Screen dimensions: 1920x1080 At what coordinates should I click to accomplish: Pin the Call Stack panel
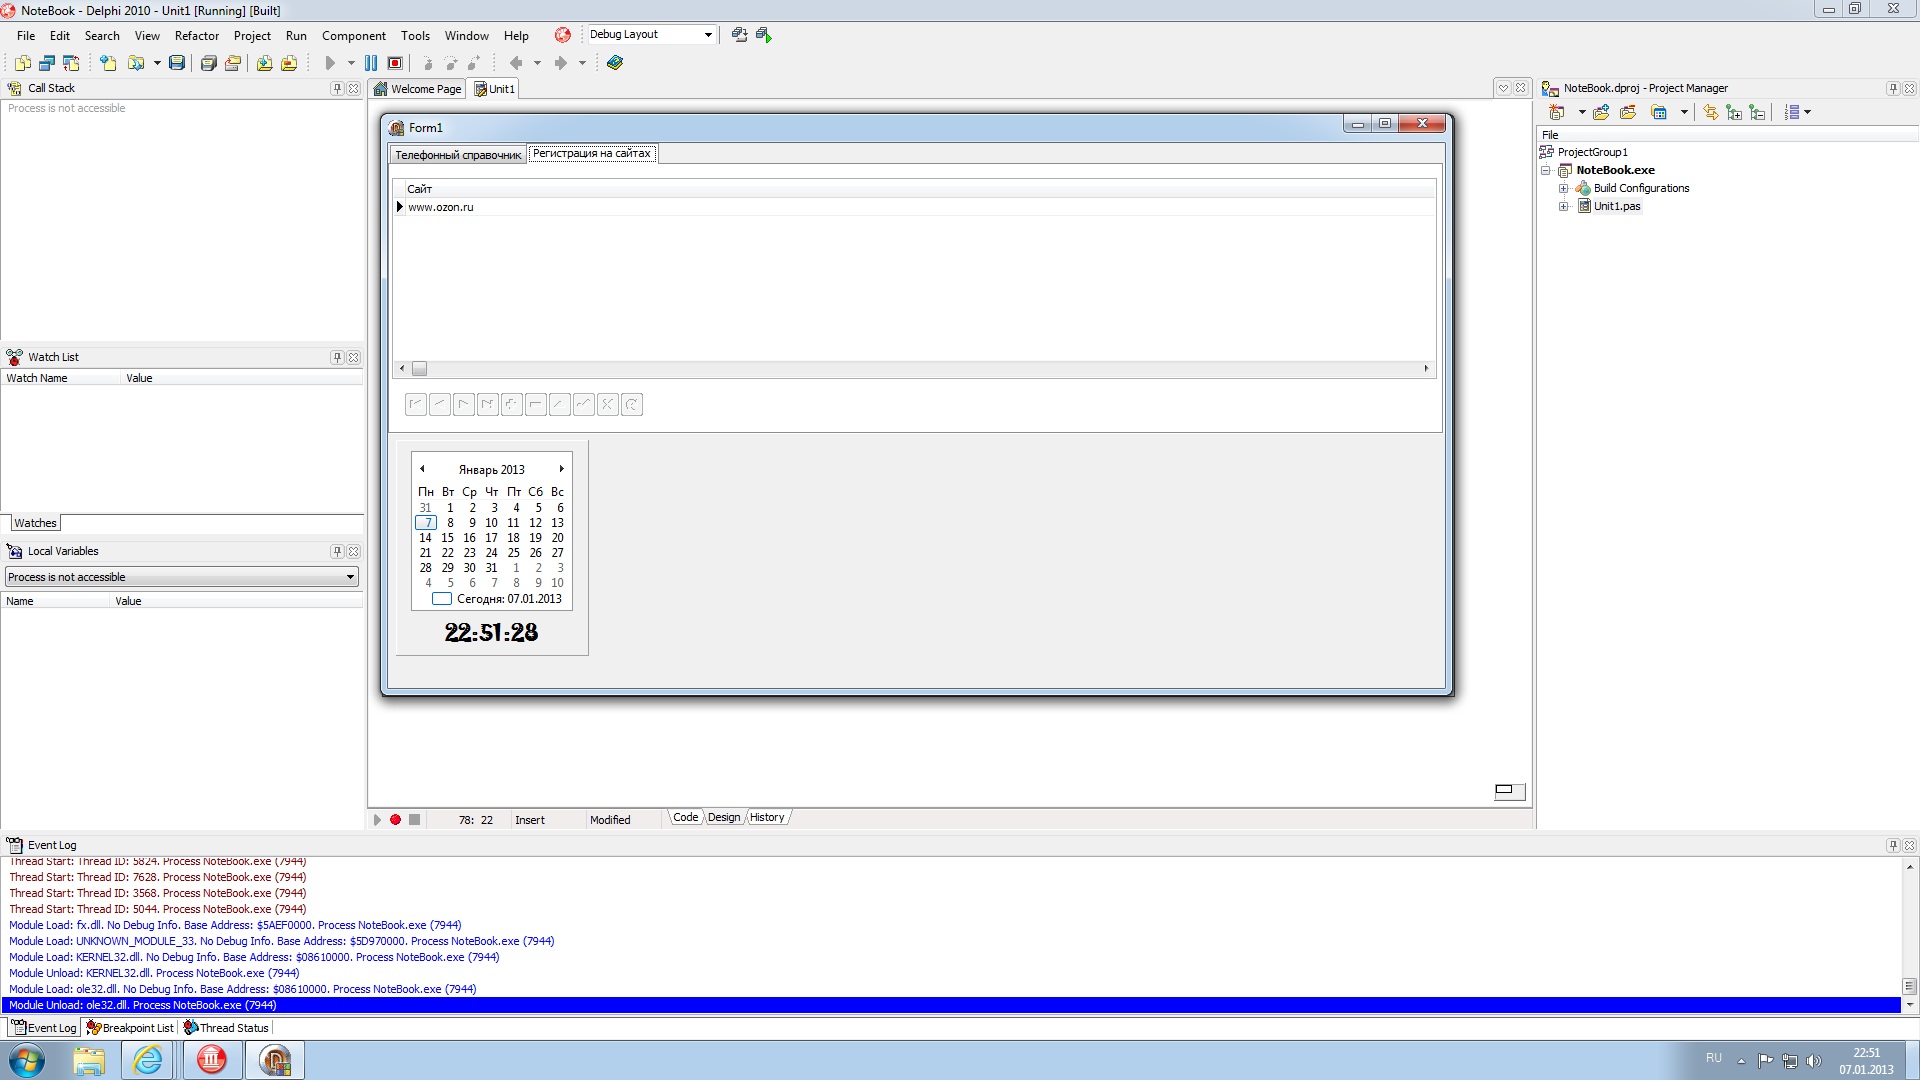(x=337, y=89)
